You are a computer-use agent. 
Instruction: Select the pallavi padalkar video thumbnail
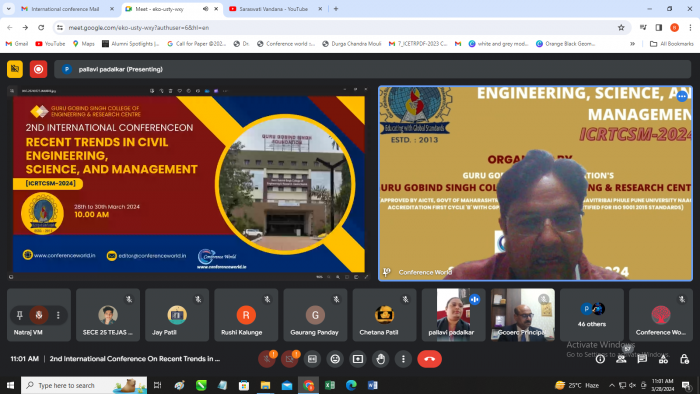pos(453,315)
